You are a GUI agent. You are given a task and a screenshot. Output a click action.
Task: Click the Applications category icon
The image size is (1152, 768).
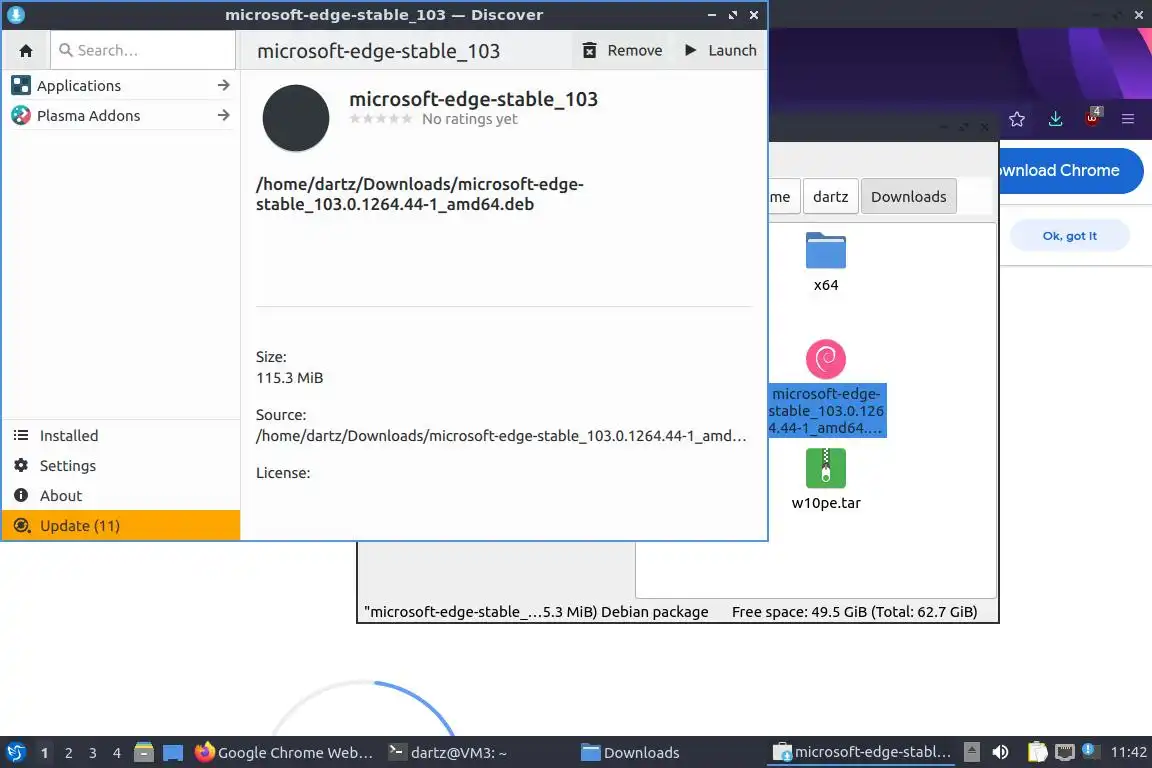[x=21, y=85]
